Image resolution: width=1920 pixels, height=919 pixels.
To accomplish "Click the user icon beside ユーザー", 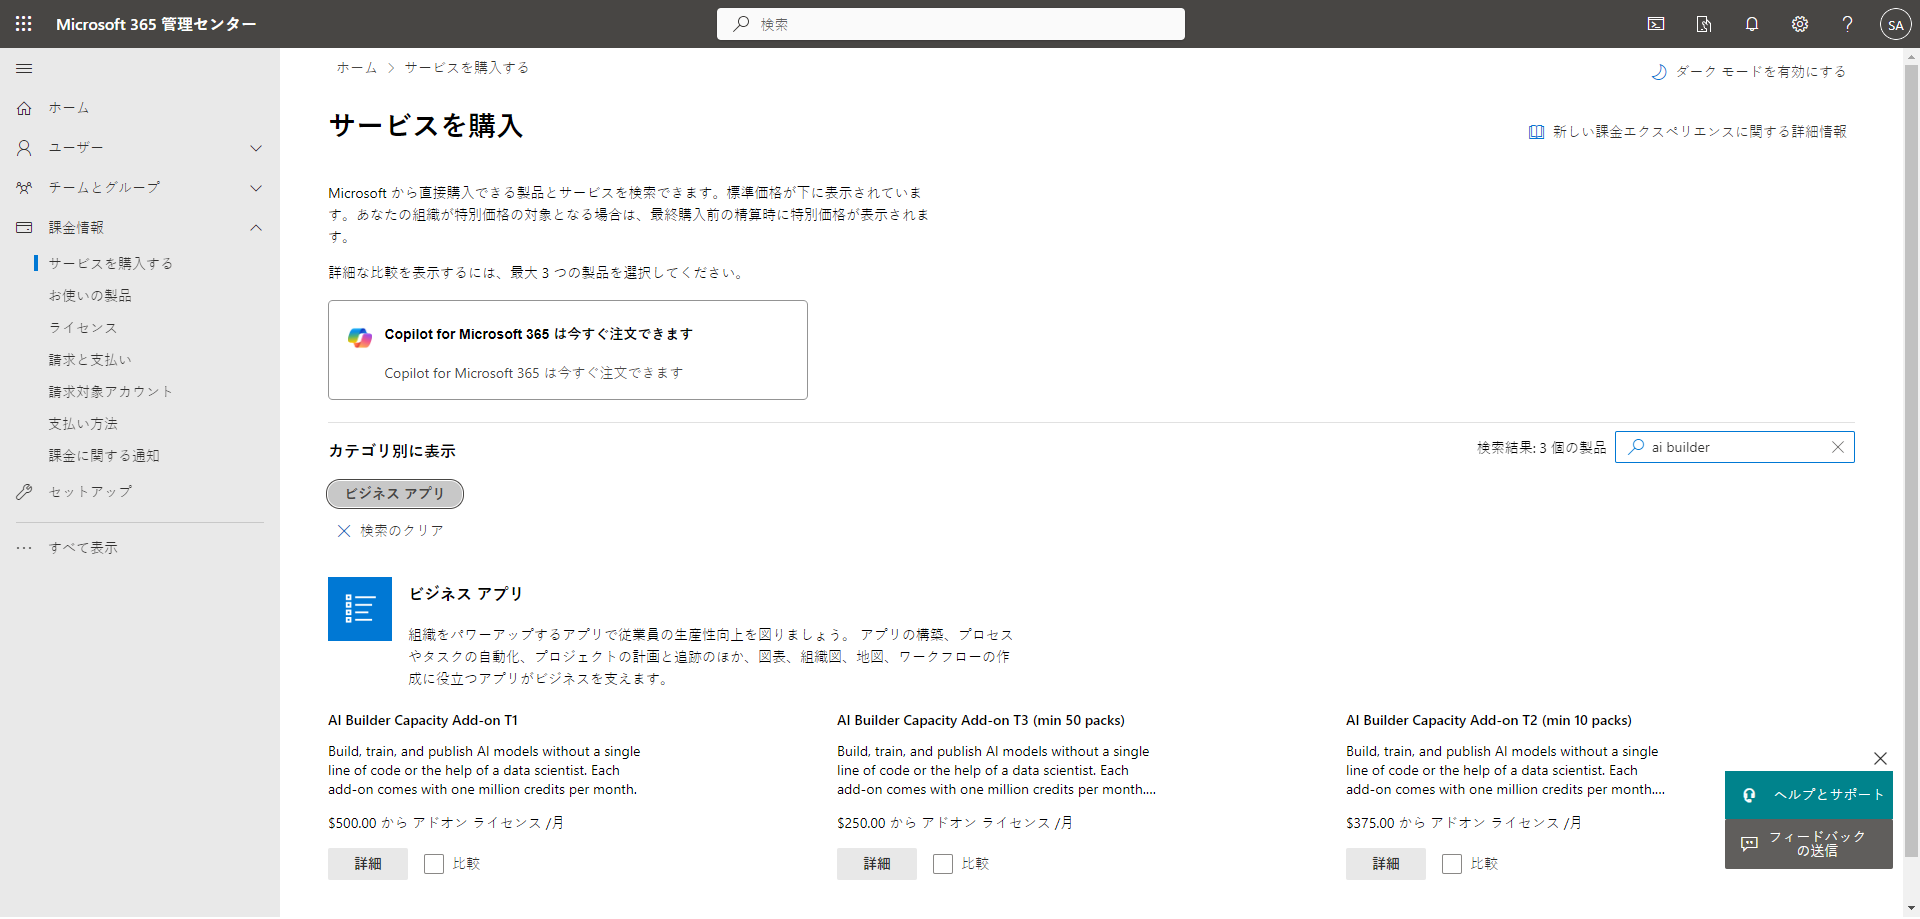I will pyautogui.click(x=24, y=148).
